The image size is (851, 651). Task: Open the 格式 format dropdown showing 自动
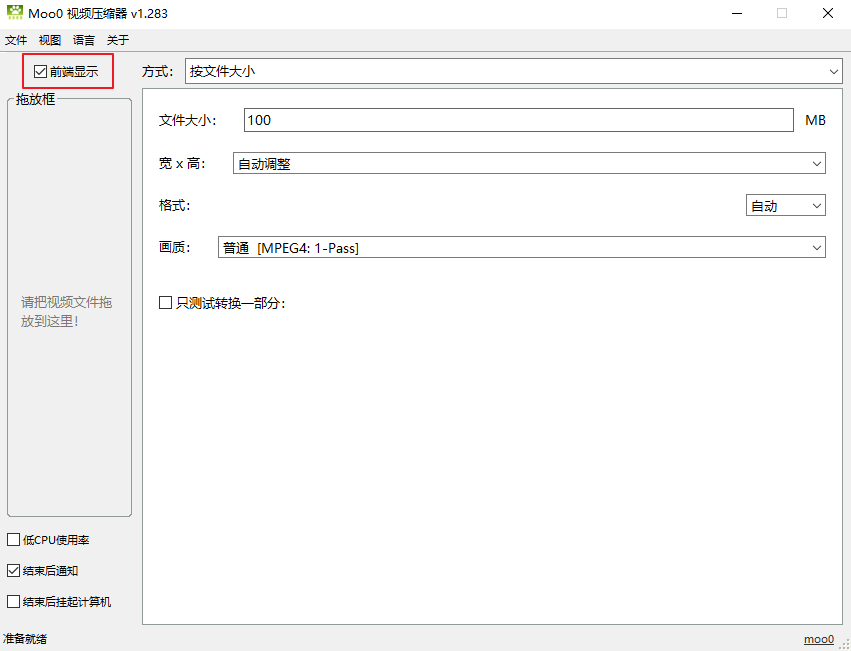point(785,204)
